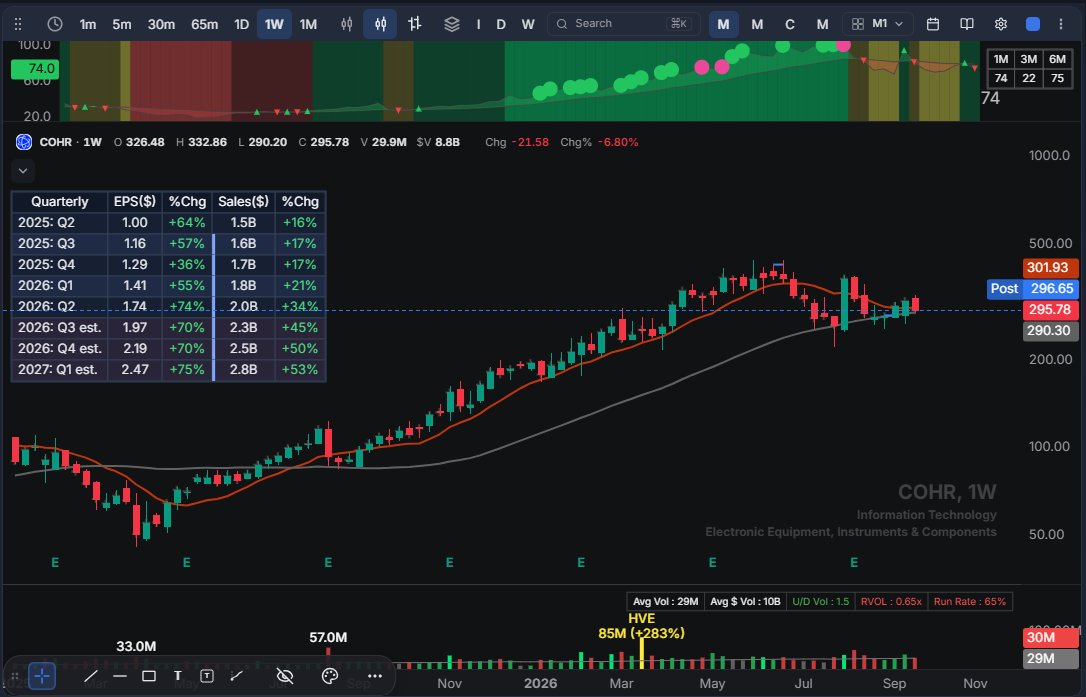Switch to 5m timeframe

coord(122,24)
